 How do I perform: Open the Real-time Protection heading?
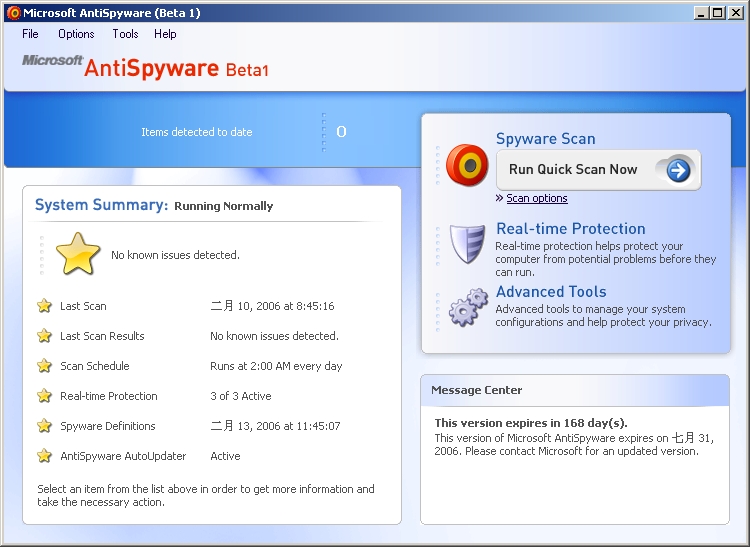pos(571,229)
